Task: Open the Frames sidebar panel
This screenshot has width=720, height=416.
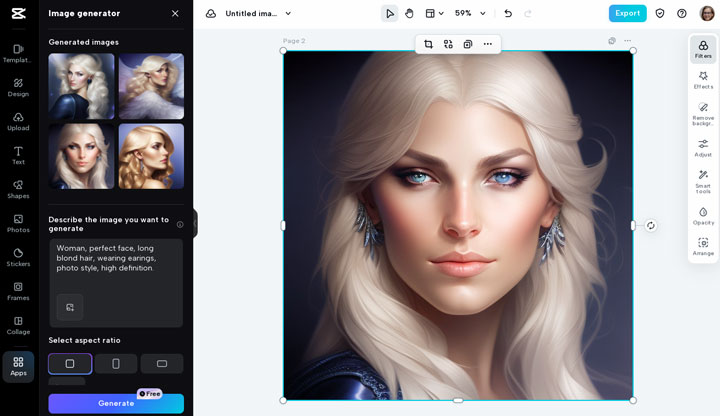Action: tap(18, 291)
